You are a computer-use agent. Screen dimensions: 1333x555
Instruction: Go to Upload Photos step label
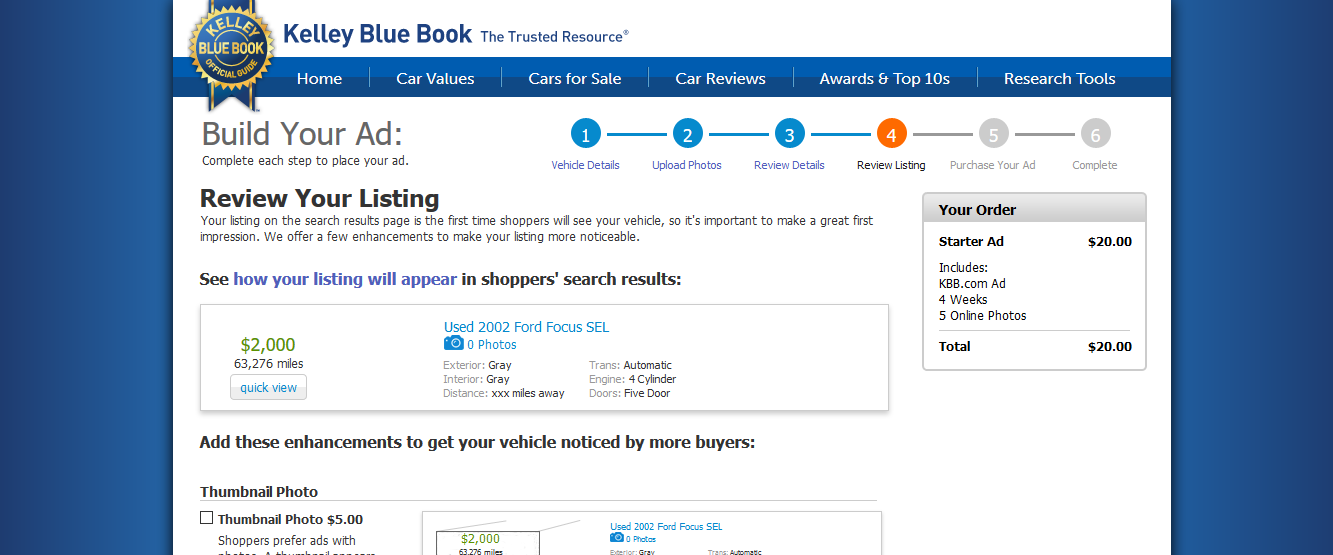[x=687, y=165]
